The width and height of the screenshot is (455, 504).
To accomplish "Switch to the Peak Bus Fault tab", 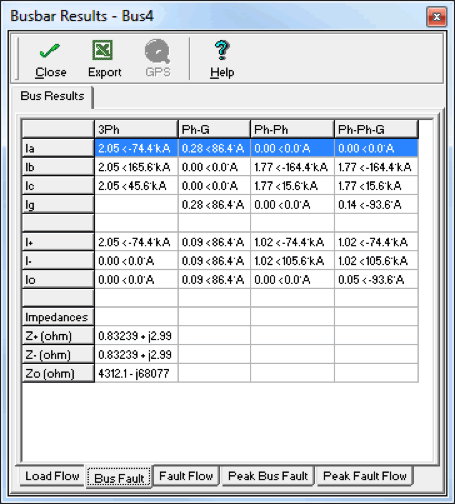I will (268, 476).
